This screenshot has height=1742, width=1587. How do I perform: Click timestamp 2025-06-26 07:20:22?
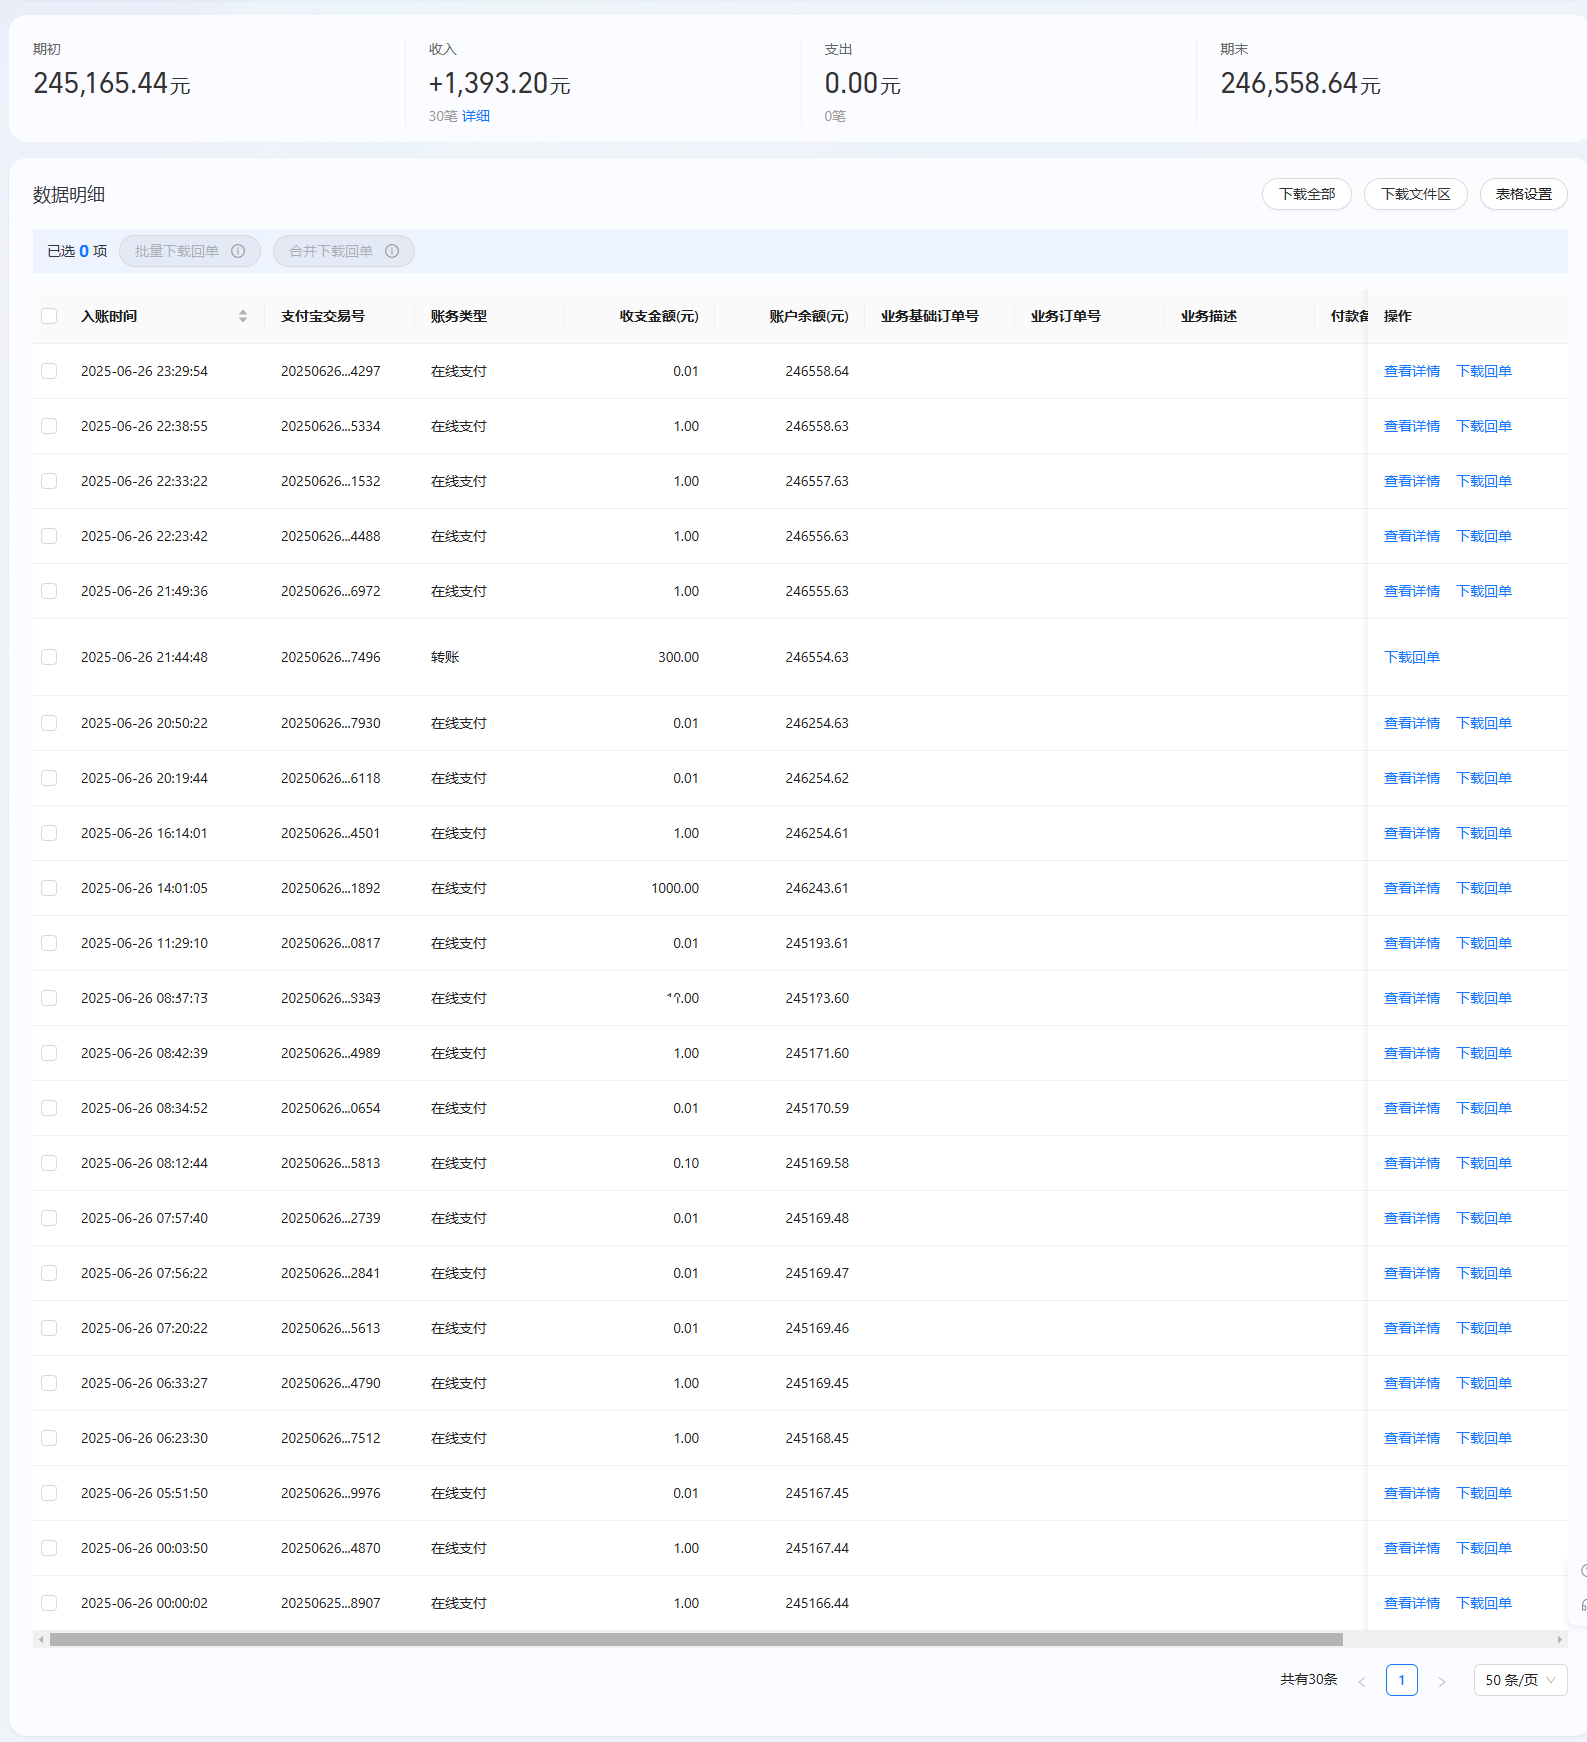[144, 1328]
